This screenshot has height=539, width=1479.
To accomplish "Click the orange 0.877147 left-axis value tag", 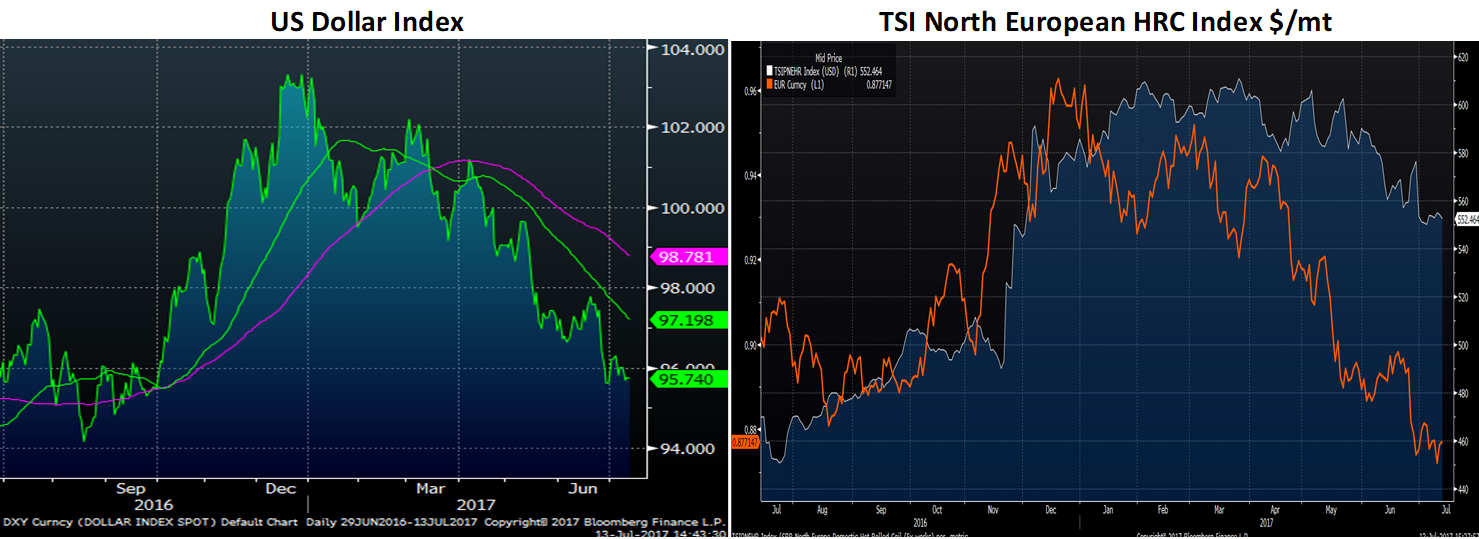I will [x=745, y=441].
